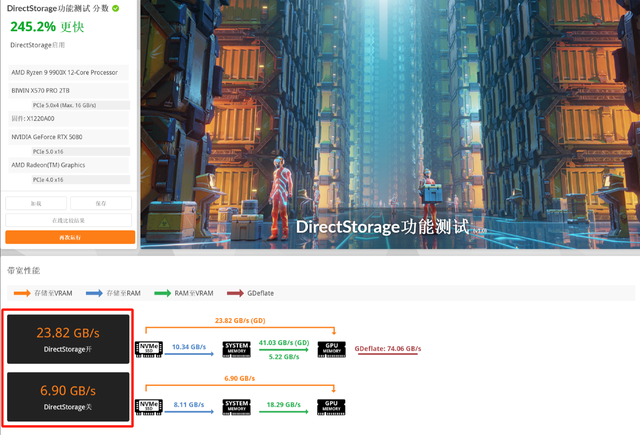The image size is (640, 435).
Task: Click the 5.22 GB/s value under the green arrow
Action: (x=284, y=357)
